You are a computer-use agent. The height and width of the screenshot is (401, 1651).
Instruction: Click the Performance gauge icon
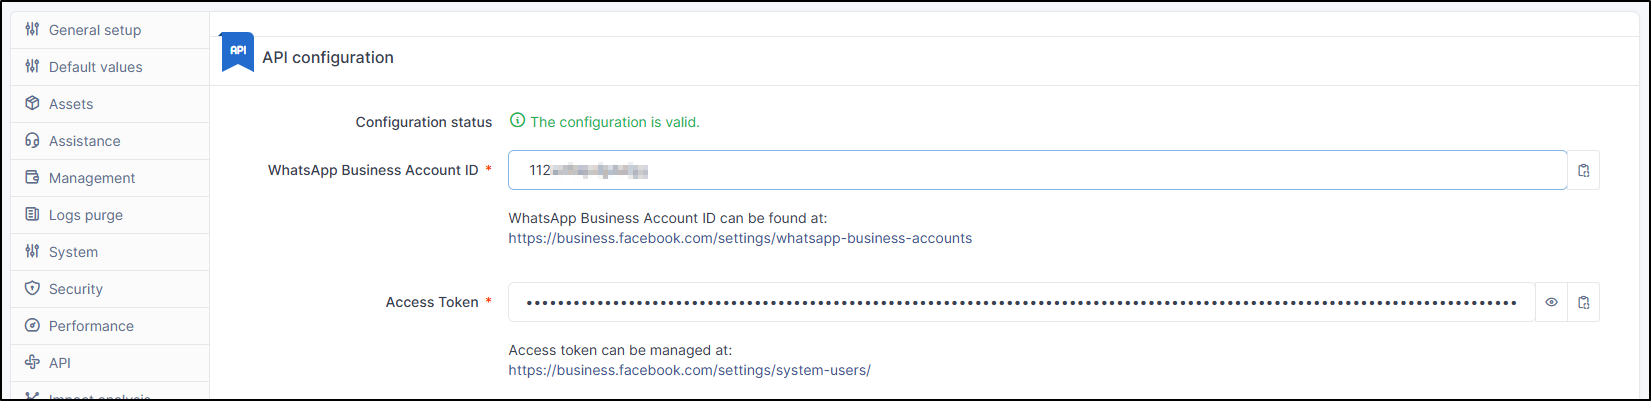pyautogui.click(x=32, y=326)
